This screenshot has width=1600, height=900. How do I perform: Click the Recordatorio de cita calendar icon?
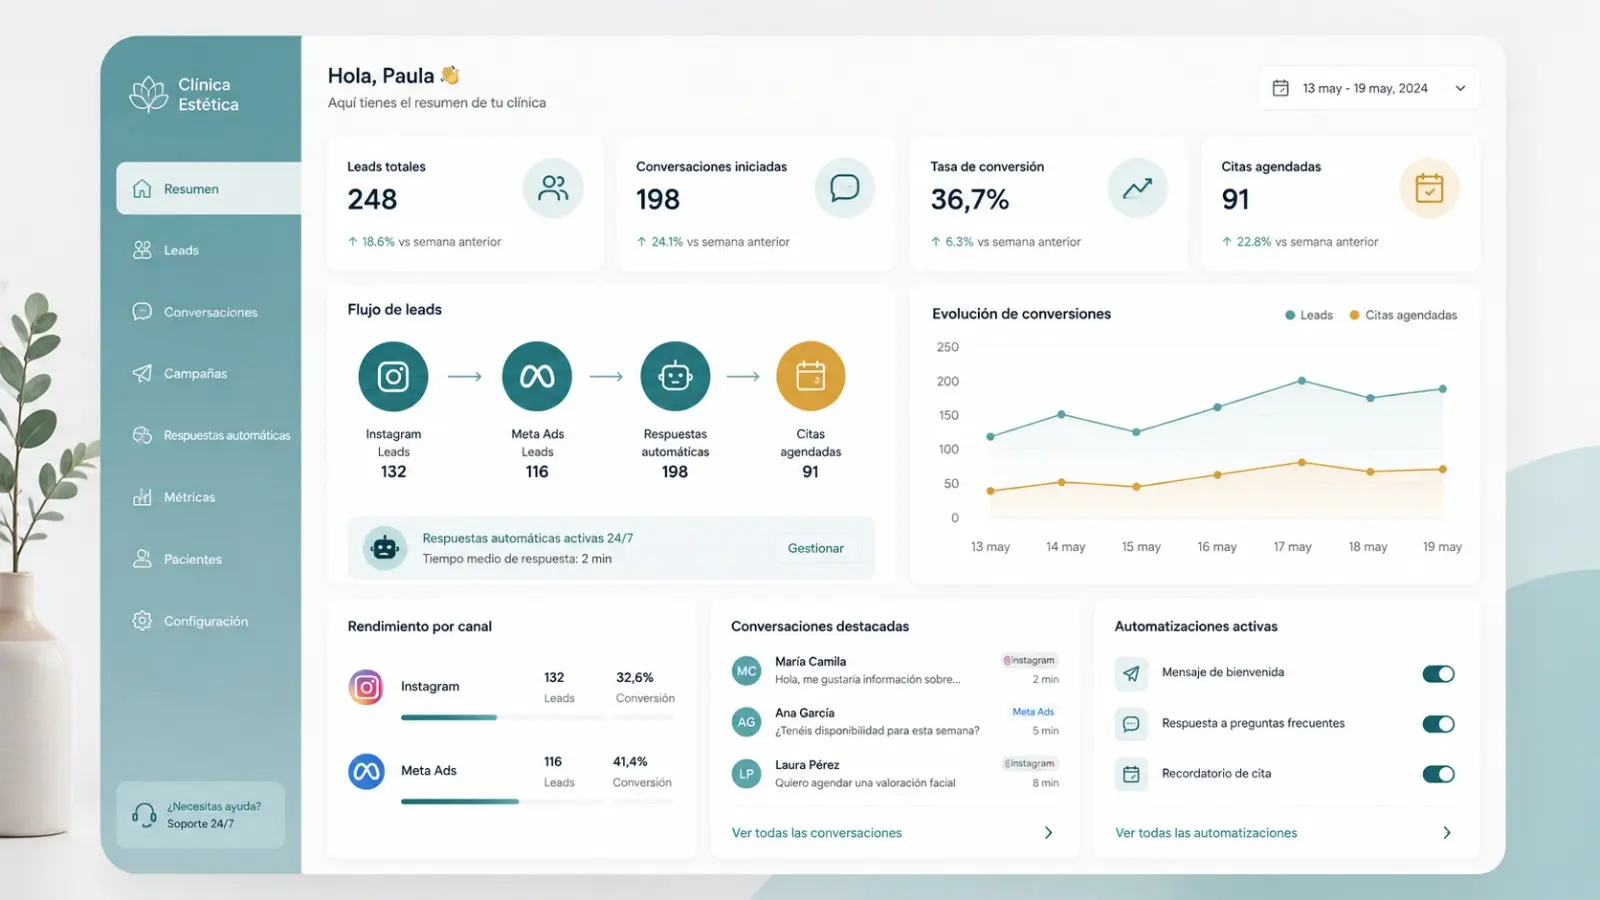[x=1131, y=774]
